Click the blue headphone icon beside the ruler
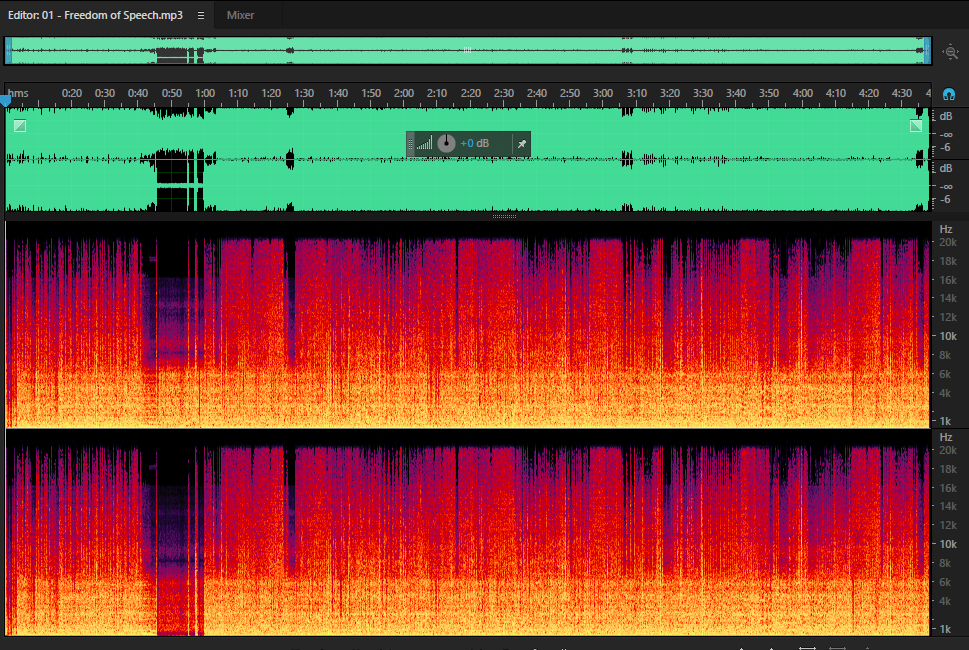This screenshot has height=650, width=969. point(949,94)
